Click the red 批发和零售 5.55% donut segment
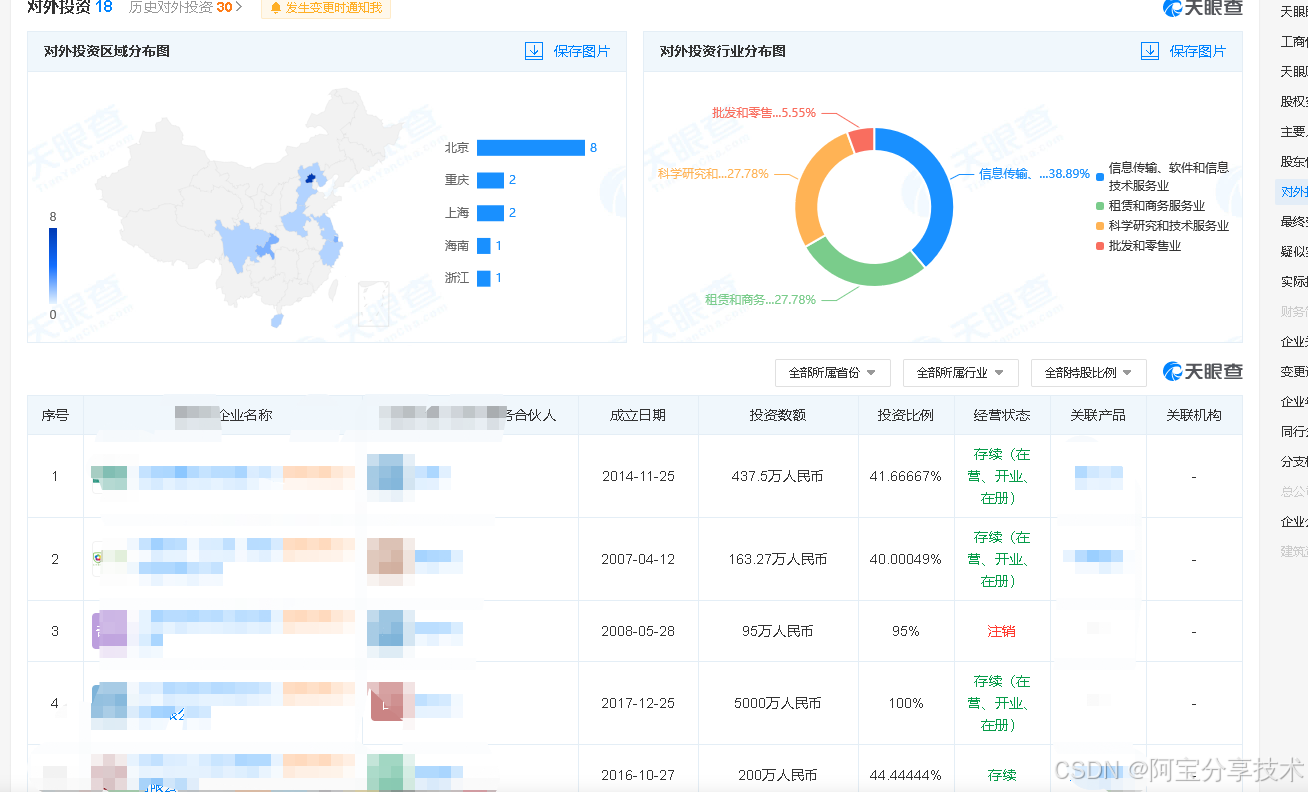1308x792 pixels. 861,140
